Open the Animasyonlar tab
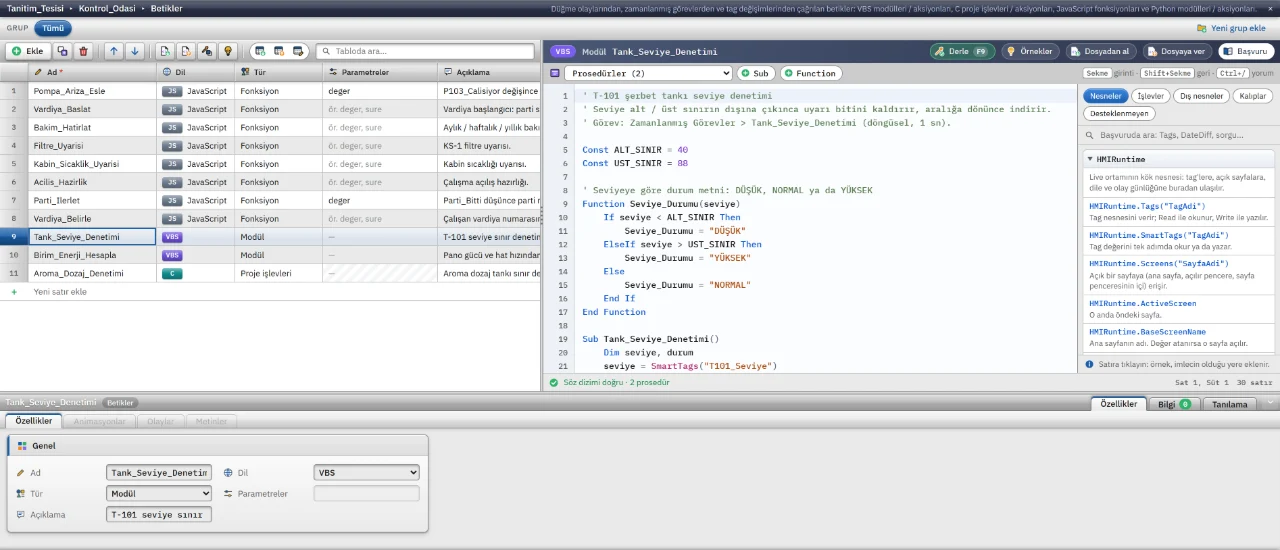Viewport: 1280px width, 550px height. pyautogui.click(x=100, y=421)
